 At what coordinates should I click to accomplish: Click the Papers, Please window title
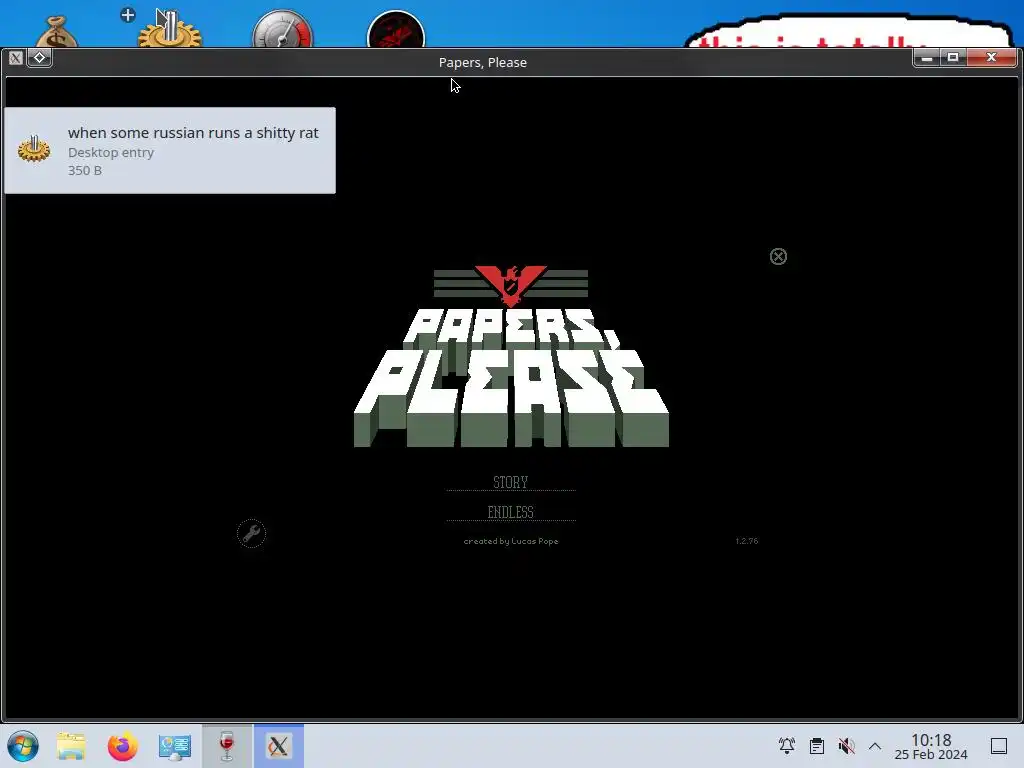(483, 63)
